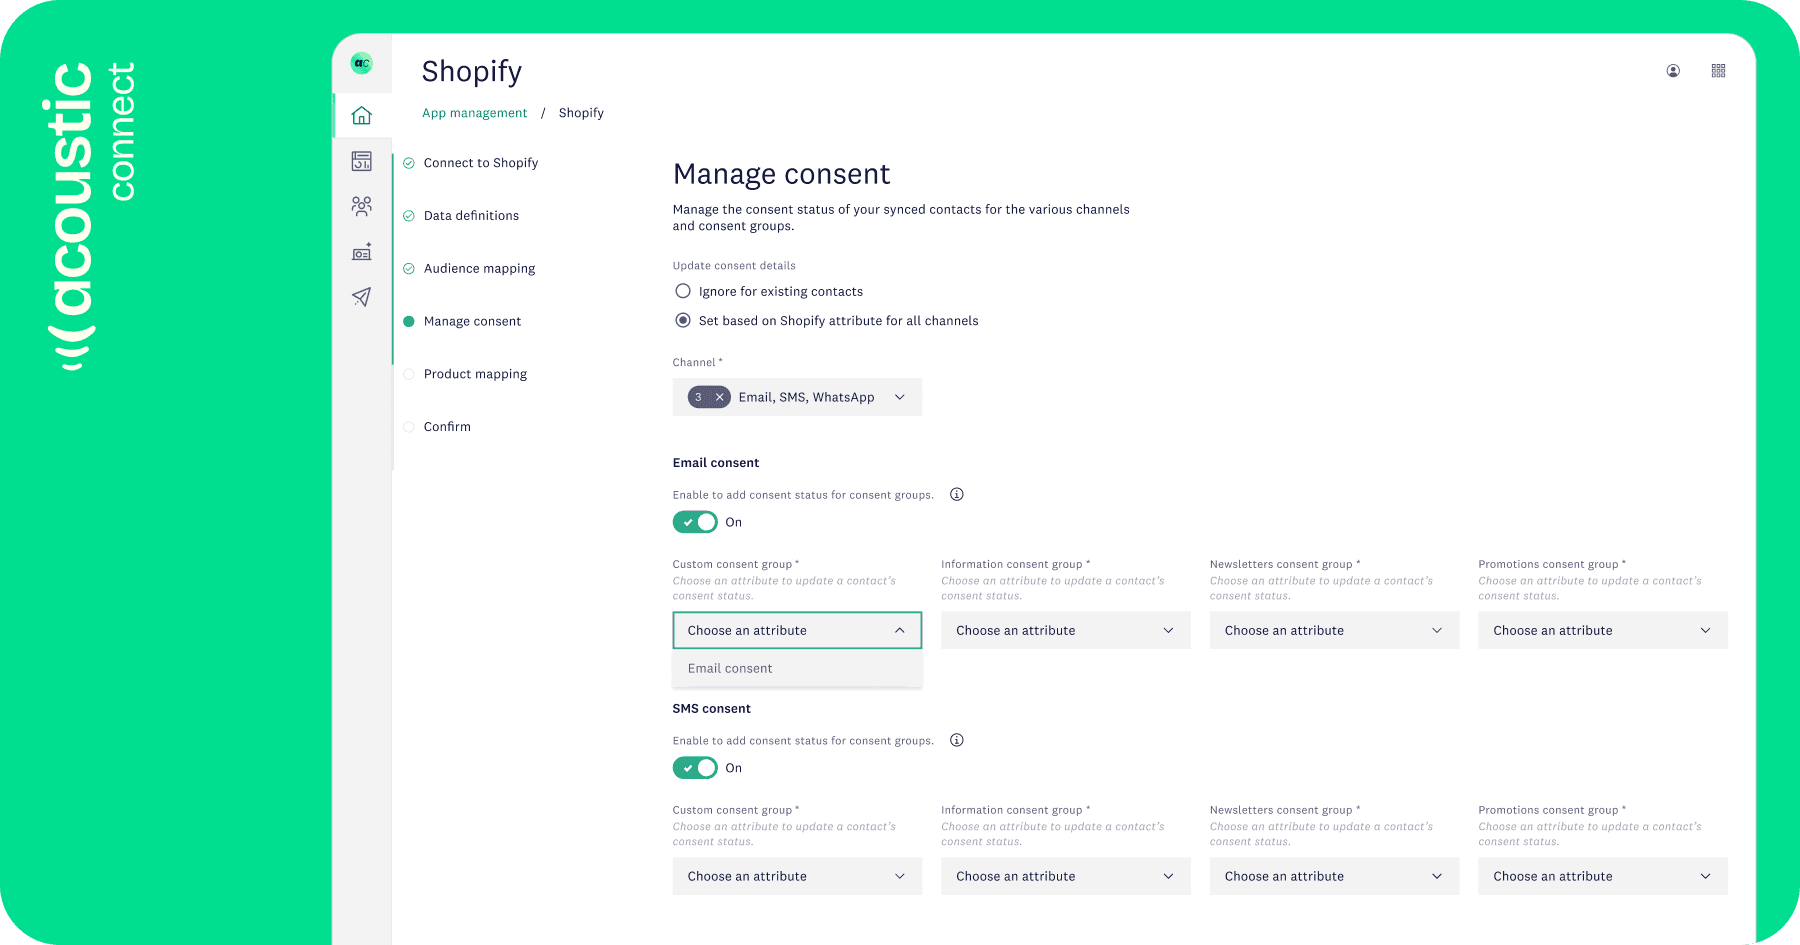The width and height of the screenshot is (1800, 945).
Task: Select Ignore for existing contacts radio button
Action: 682,290
